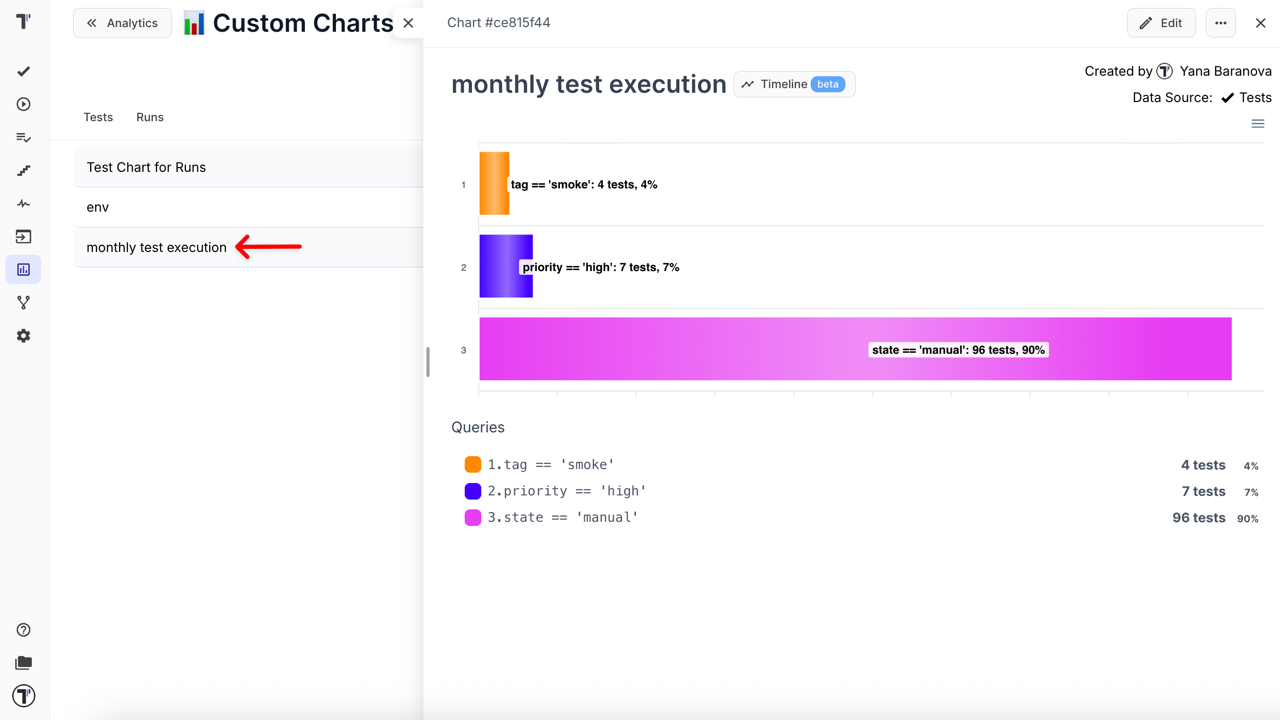Open Settings via the gear icon
1280x720 pixels.
point(23,335)
